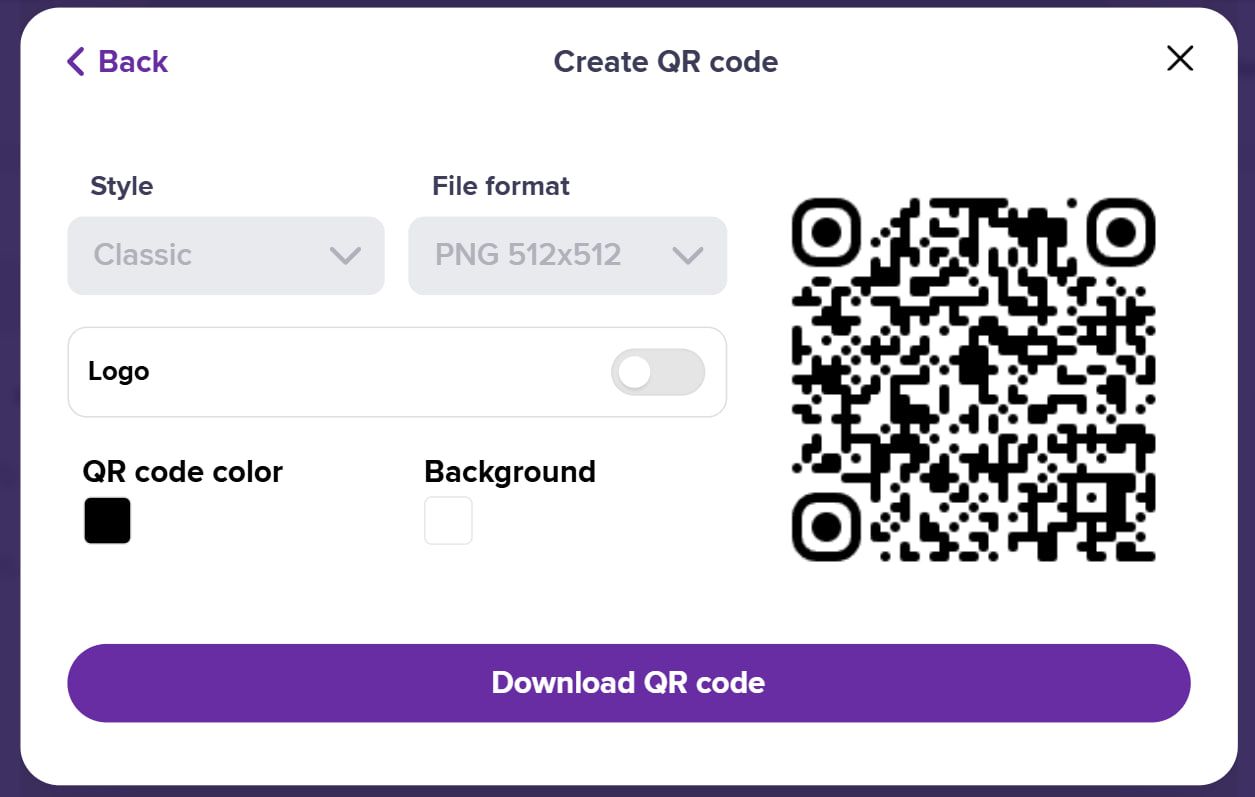1255x797 pixels.
Task: Click the QR code's top-right corner finder square
Action: pos(1121,232)
